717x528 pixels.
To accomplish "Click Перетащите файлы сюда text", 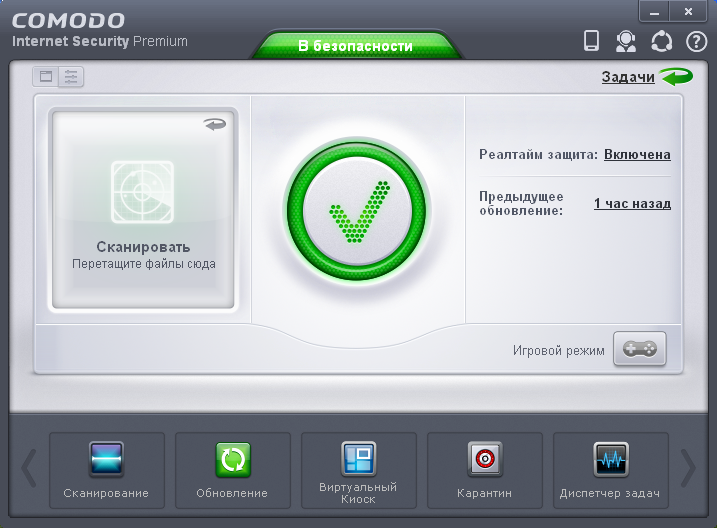I will point(144,264).
